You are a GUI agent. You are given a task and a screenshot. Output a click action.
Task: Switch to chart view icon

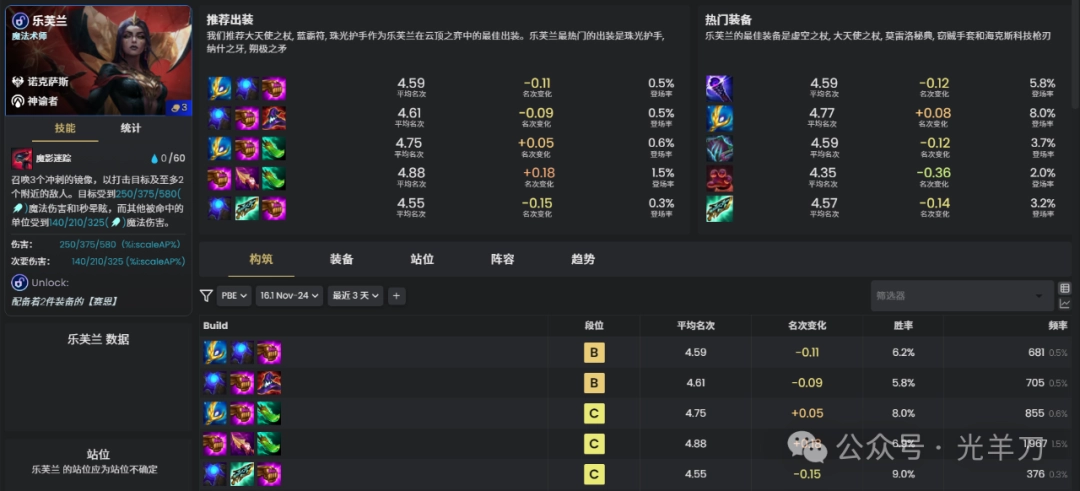(1064, 304)
